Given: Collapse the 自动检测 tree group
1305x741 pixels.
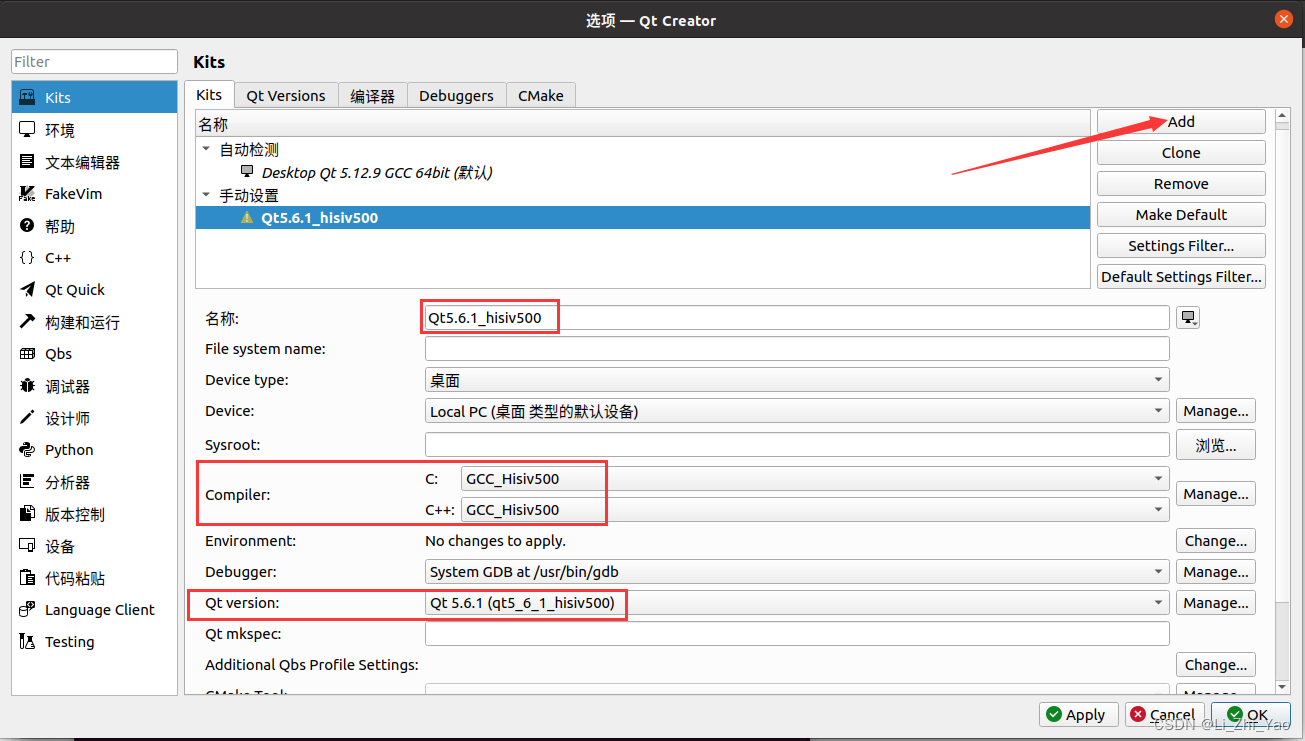Looking at the screenshot, I should 207,149.
